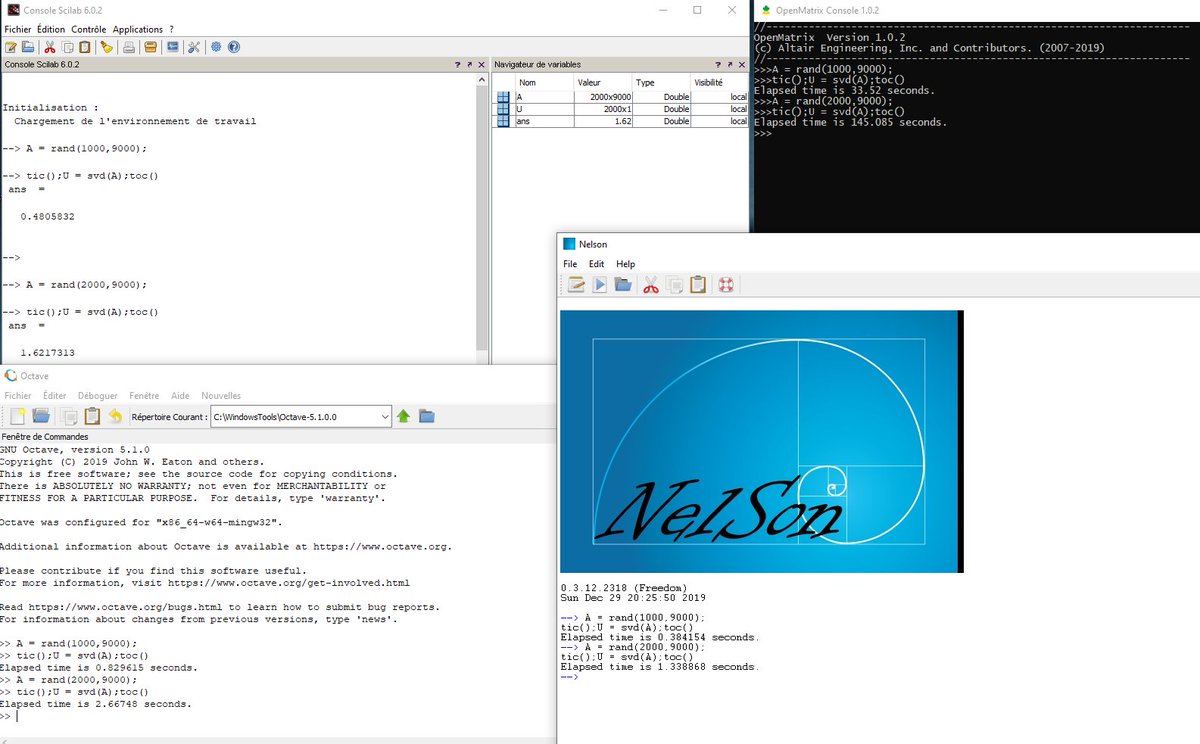The width and height of the screenshot is (1200, 744).
Task: Click the run file play icon in Nelson
Action: tap(599, 285)
